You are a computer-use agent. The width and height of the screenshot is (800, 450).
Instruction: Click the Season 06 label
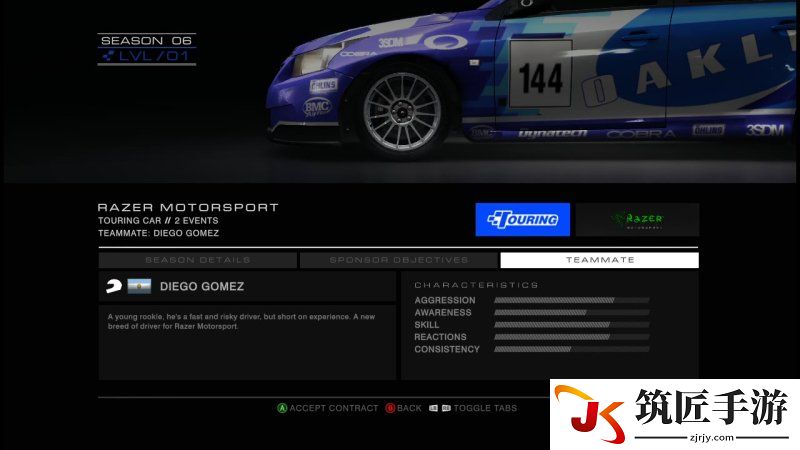pyautogui.click(x=146, y=40)
